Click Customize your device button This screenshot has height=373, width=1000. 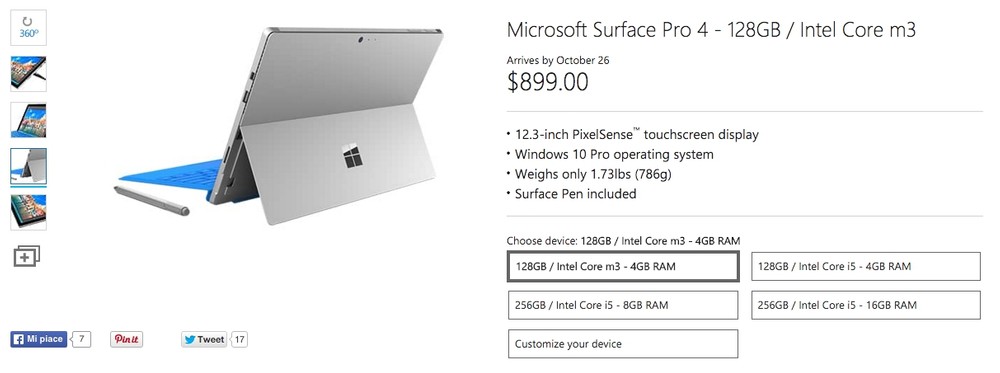pyautogui.click(x=623, y=344)
